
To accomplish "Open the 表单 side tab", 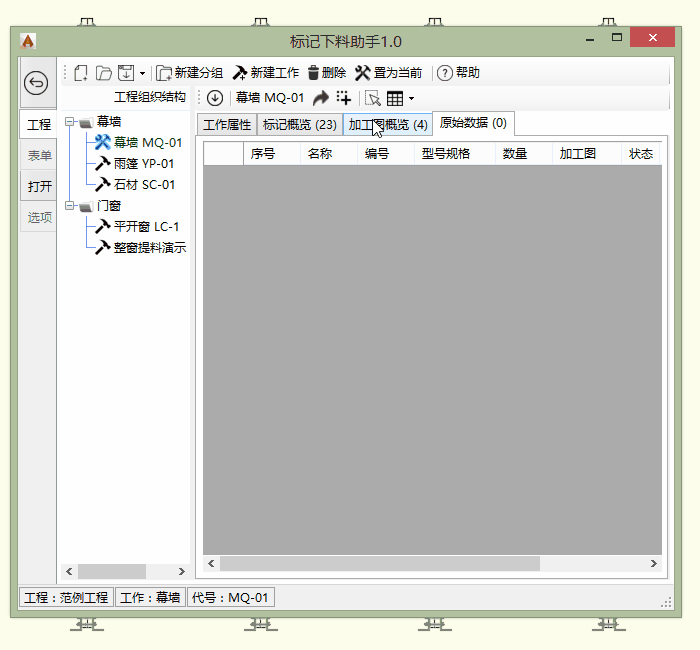I will 39,156.
